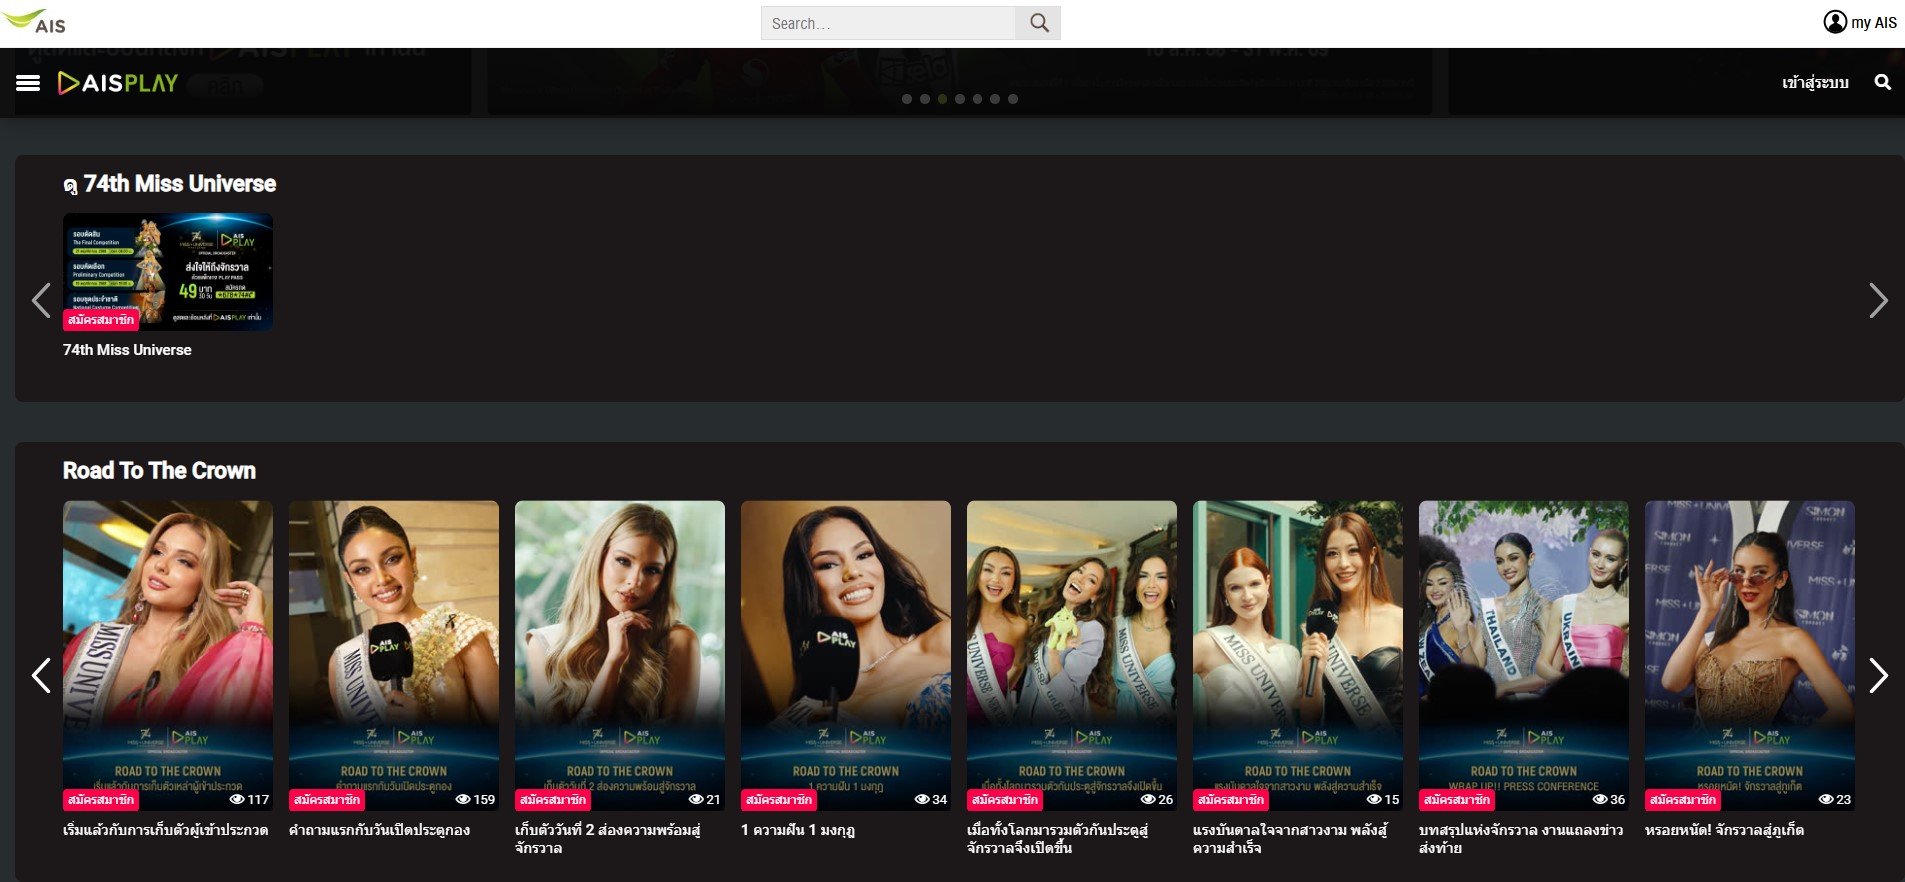Click title บทสรุปแห่งจักรวาล งานแถลงข่าวส่งท้าย
Screen dimensions: 1905x882
tap(1521, 839)
